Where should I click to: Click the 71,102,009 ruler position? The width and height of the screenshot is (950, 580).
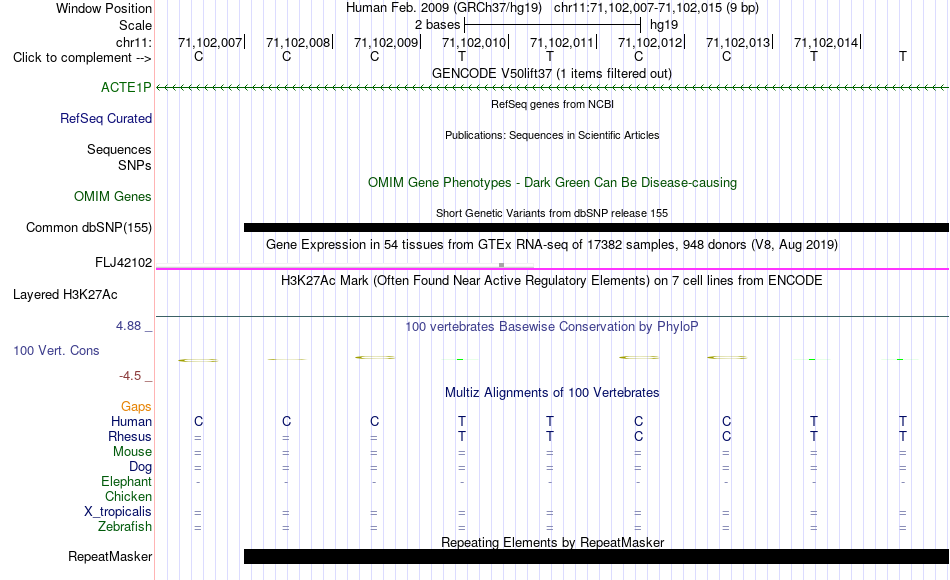(386, 42)
